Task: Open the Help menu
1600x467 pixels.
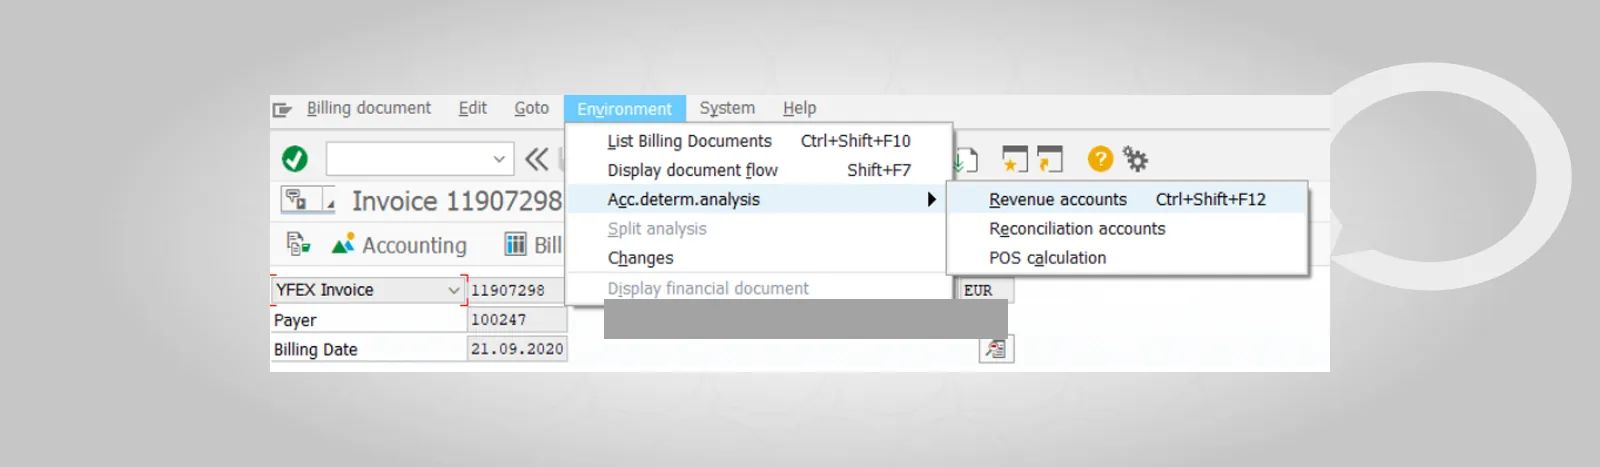Action: (799, 108)
